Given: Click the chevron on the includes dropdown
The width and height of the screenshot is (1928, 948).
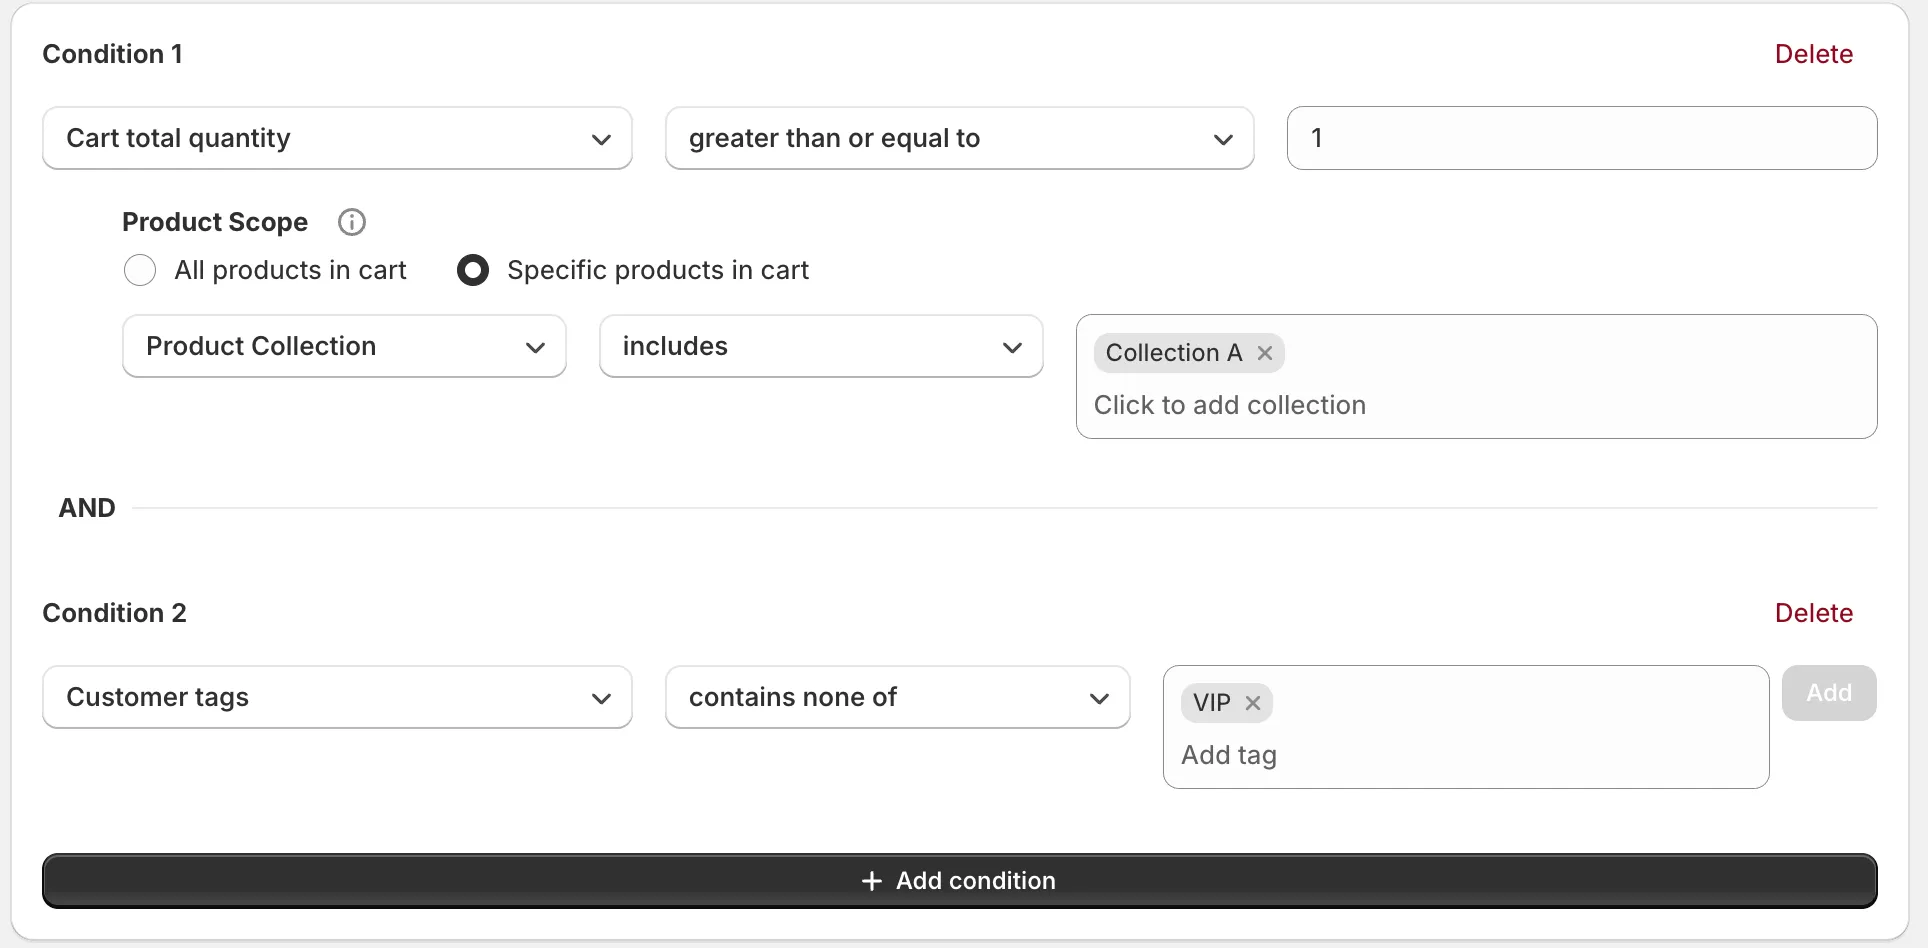Looking at the screenshot, I should tap(1012, 347).
